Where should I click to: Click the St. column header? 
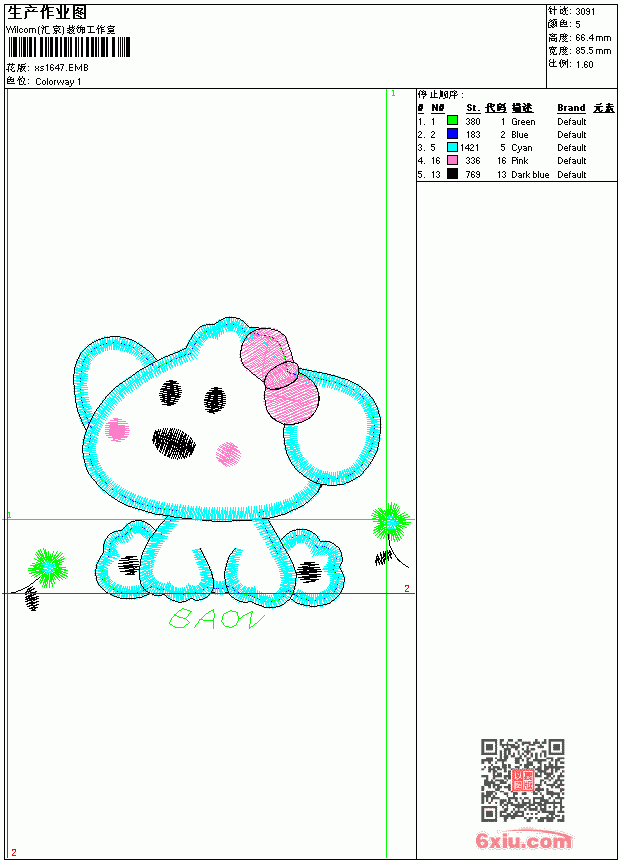click(473, 108)
